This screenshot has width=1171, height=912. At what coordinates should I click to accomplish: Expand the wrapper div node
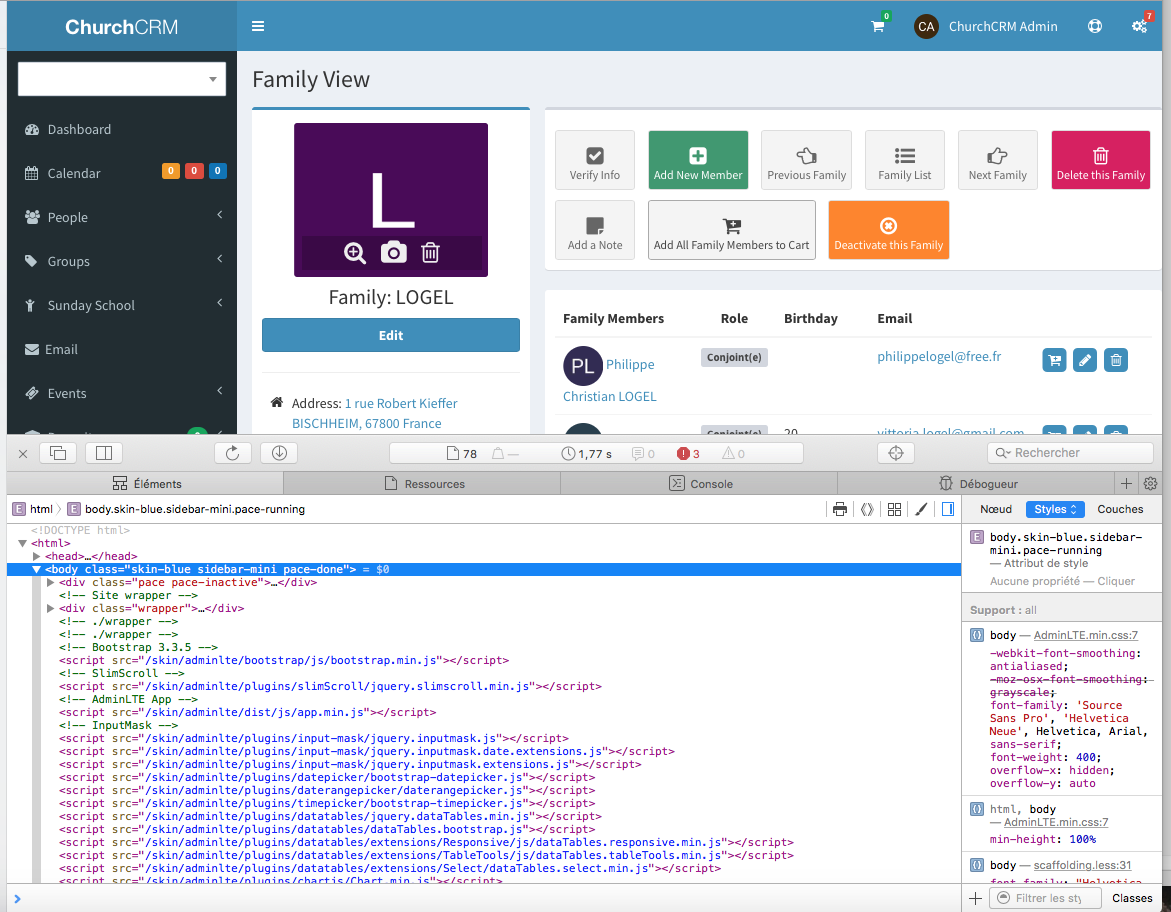(x=51, y=609)
